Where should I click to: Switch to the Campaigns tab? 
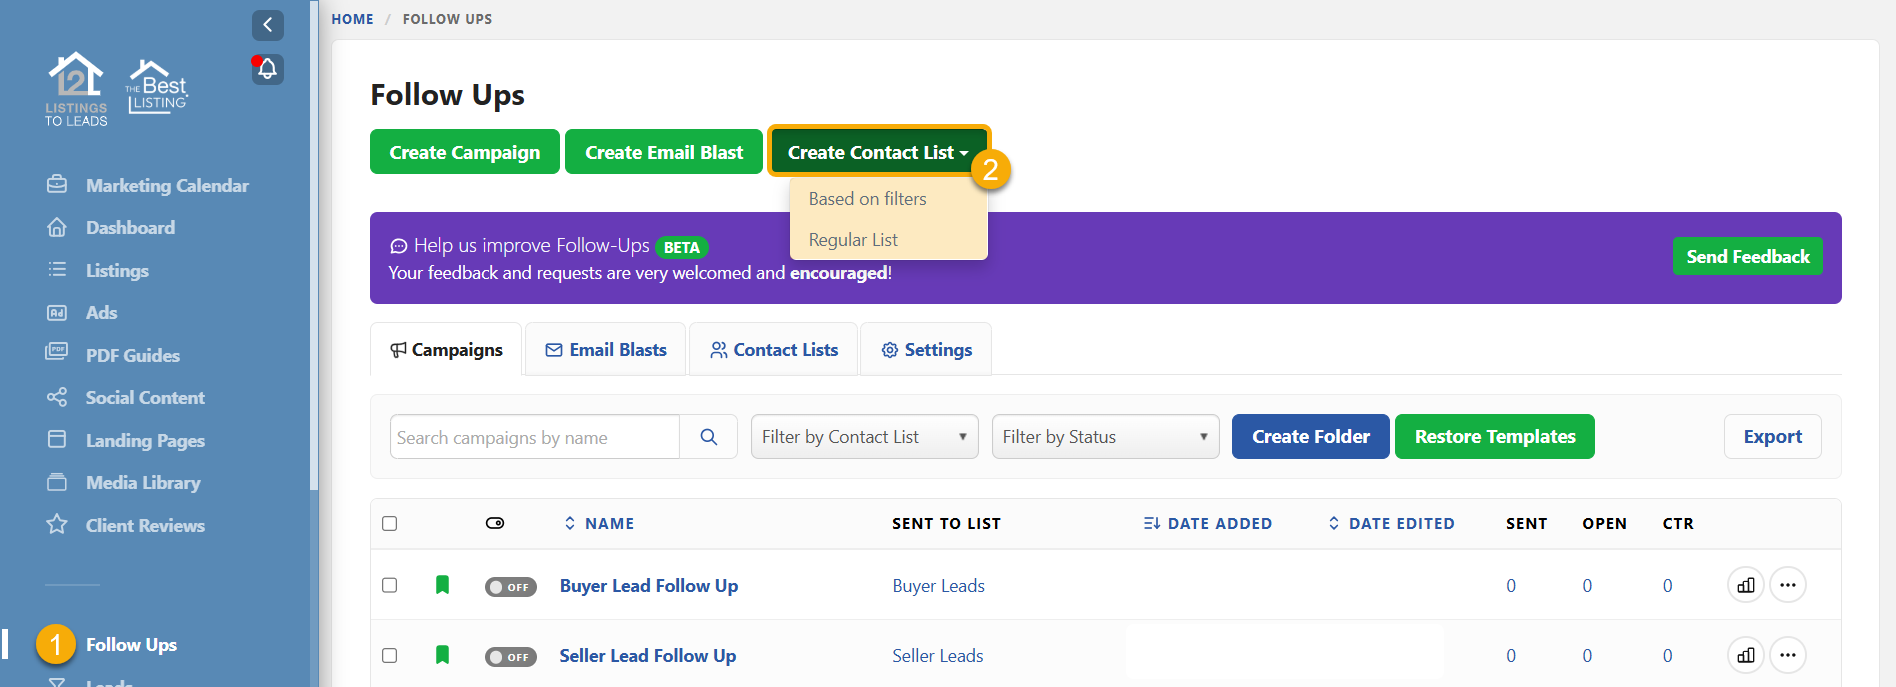coord(446,350)
